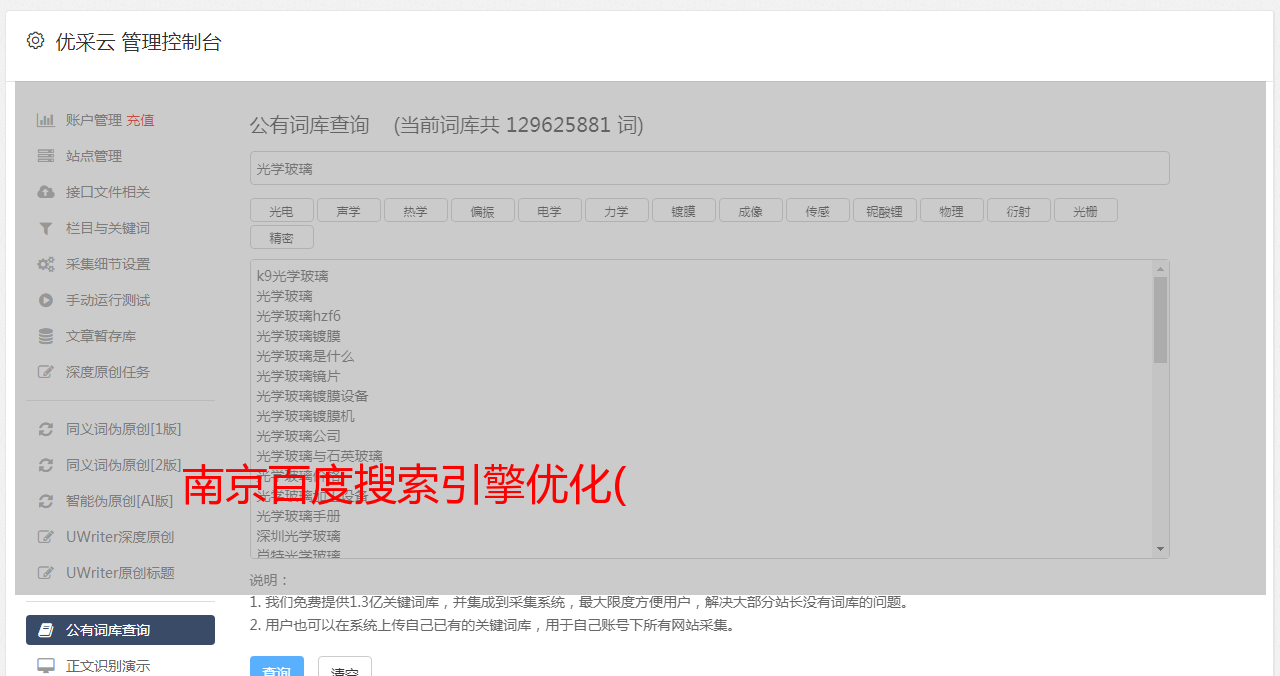Select 光学玻璃hzf6 in the results list
The height and width of the screenshot is (676, 1280).
pos(298,316)
